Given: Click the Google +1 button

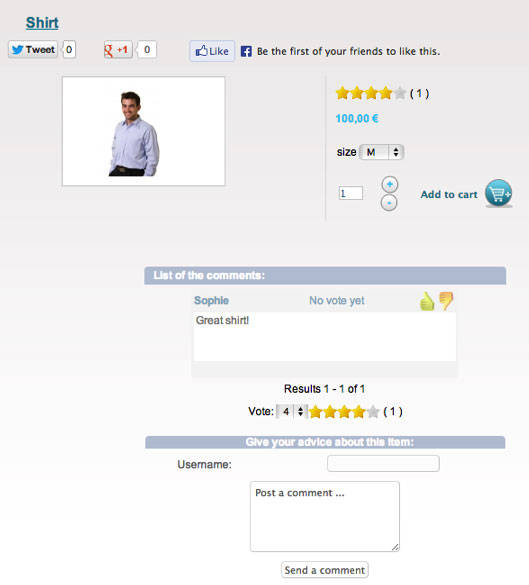Looking at the screenshot, I should point(118,50).
